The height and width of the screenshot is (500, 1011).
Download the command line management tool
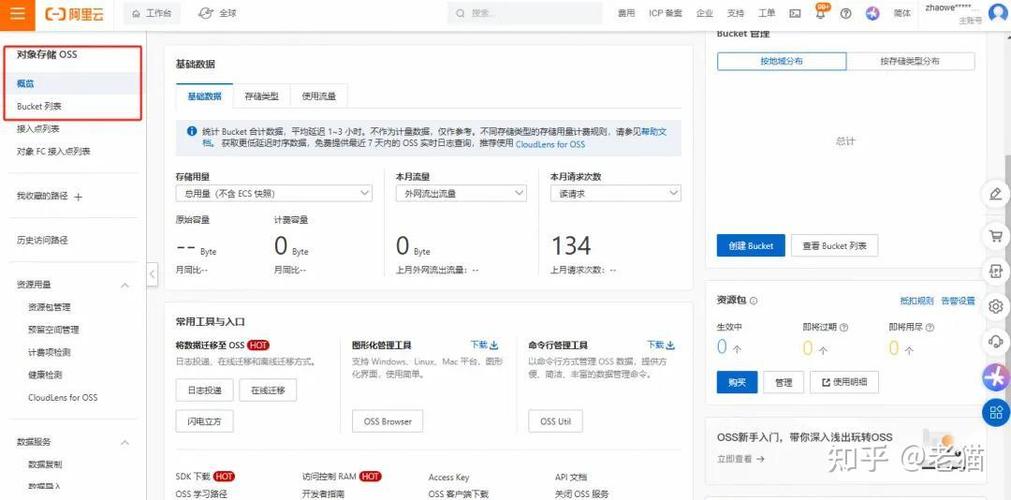click(x=660, y=345)
